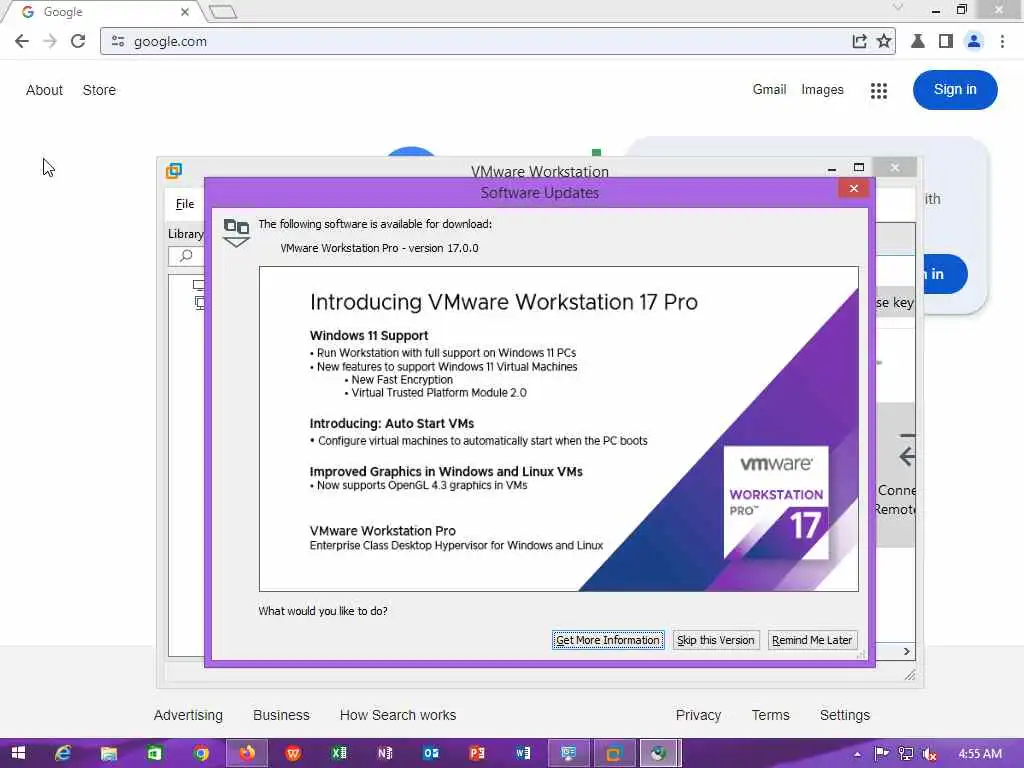Click muted volume tray icon

pyautogui.click(x=929, y=754)
